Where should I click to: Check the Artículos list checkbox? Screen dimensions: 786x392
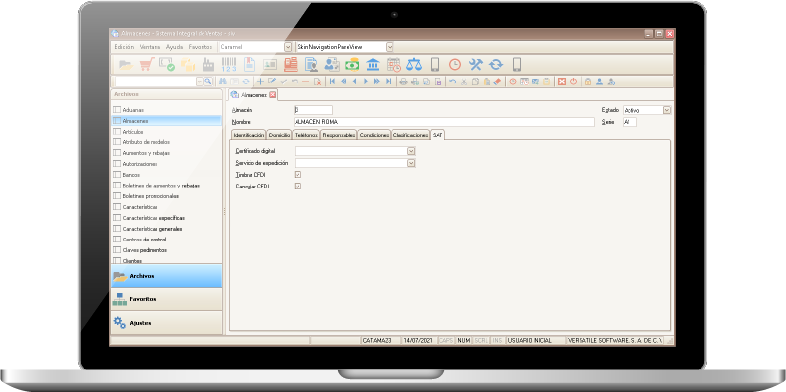coord(117,132)
